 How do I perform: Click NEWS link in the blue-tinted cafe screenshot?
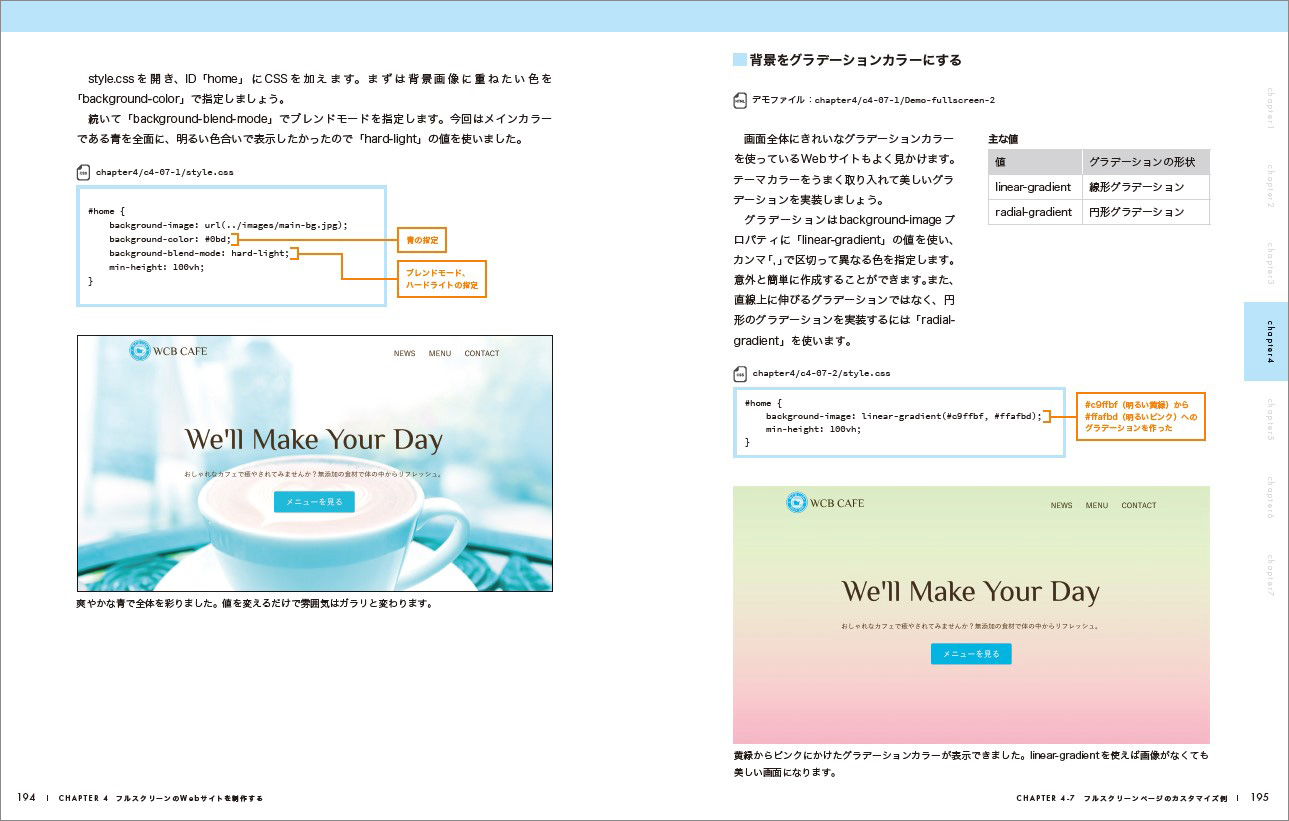click(404, 353)
